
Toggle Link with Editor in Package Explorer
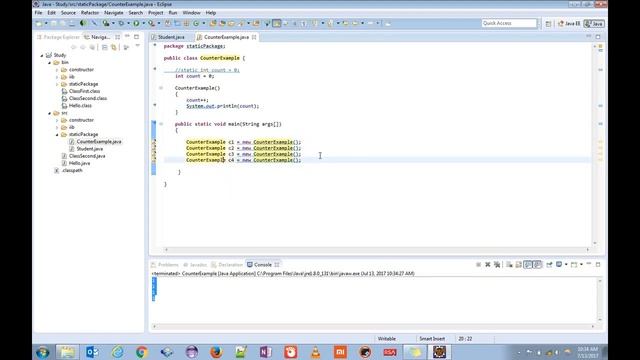click(114, 47)
